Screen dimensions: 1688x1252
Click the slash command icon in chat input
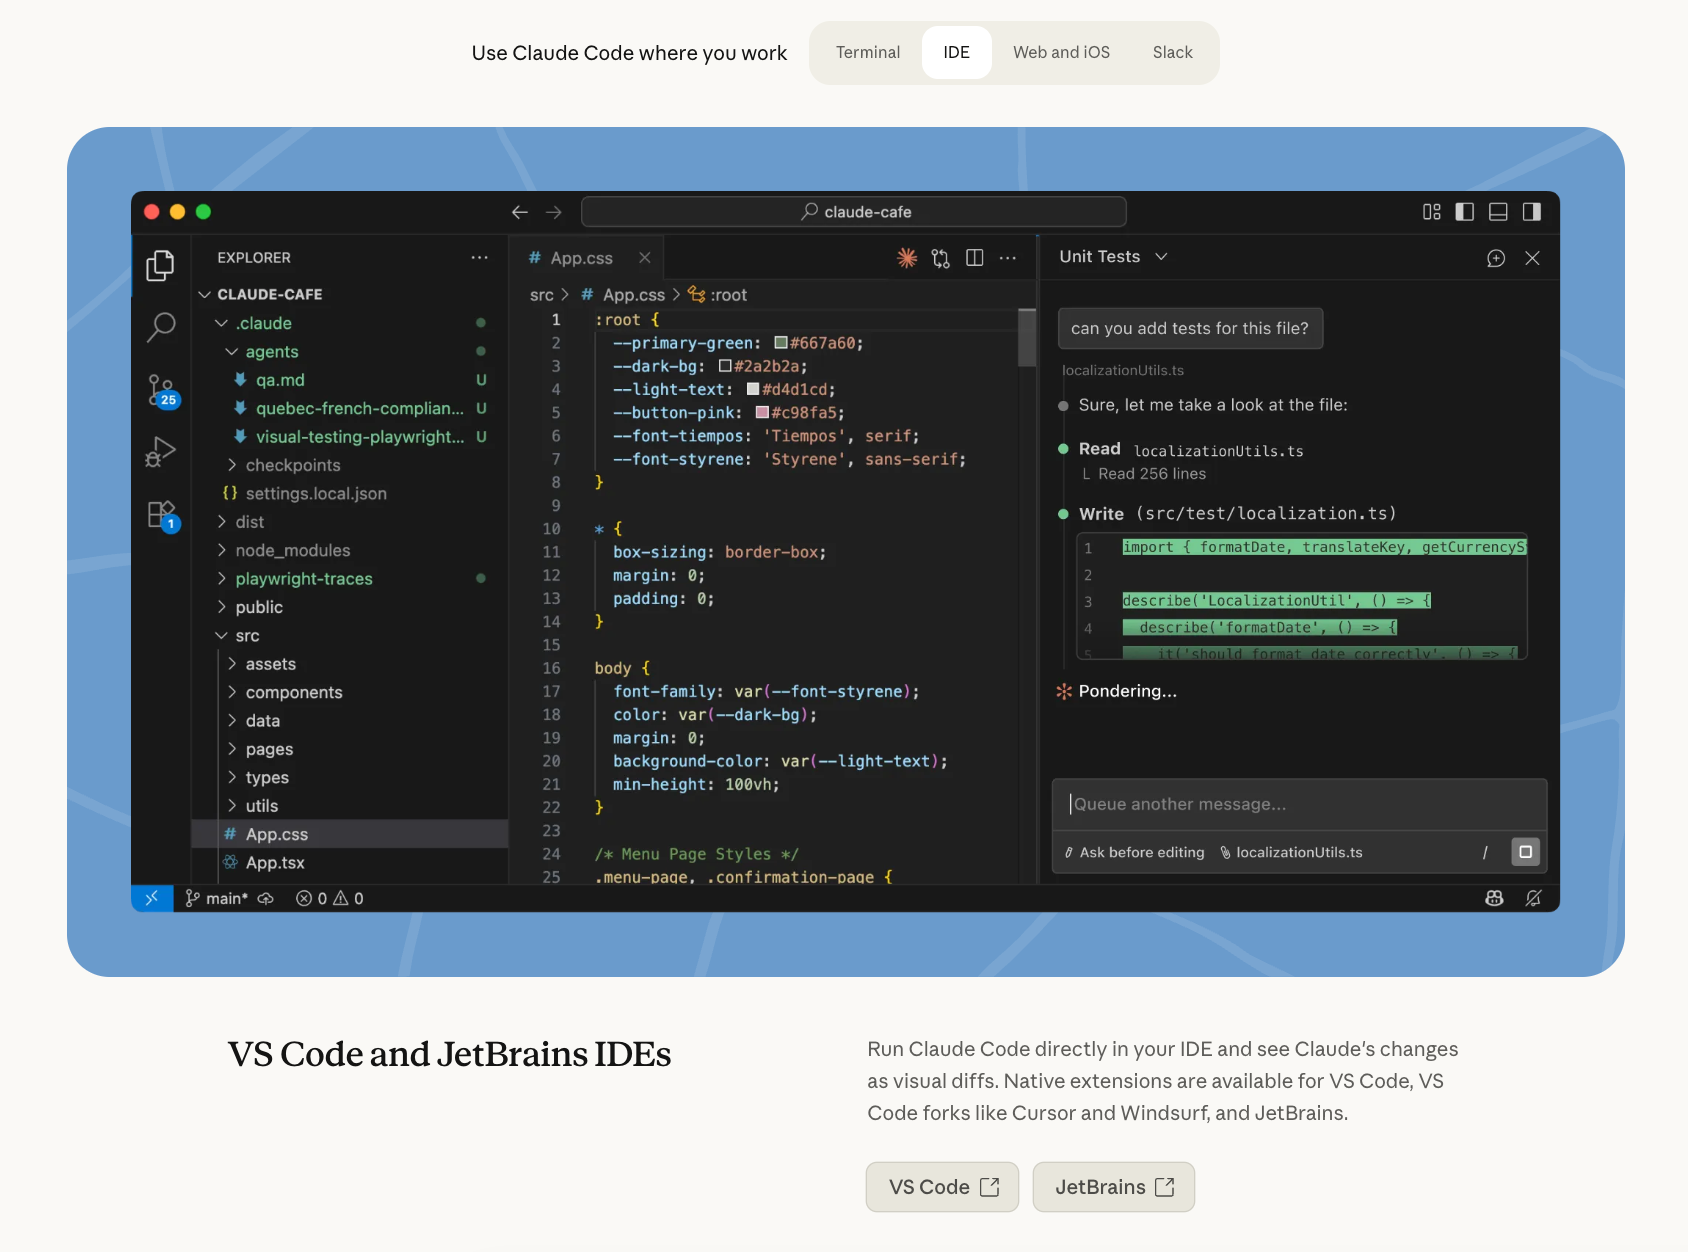pos(1485,852)
